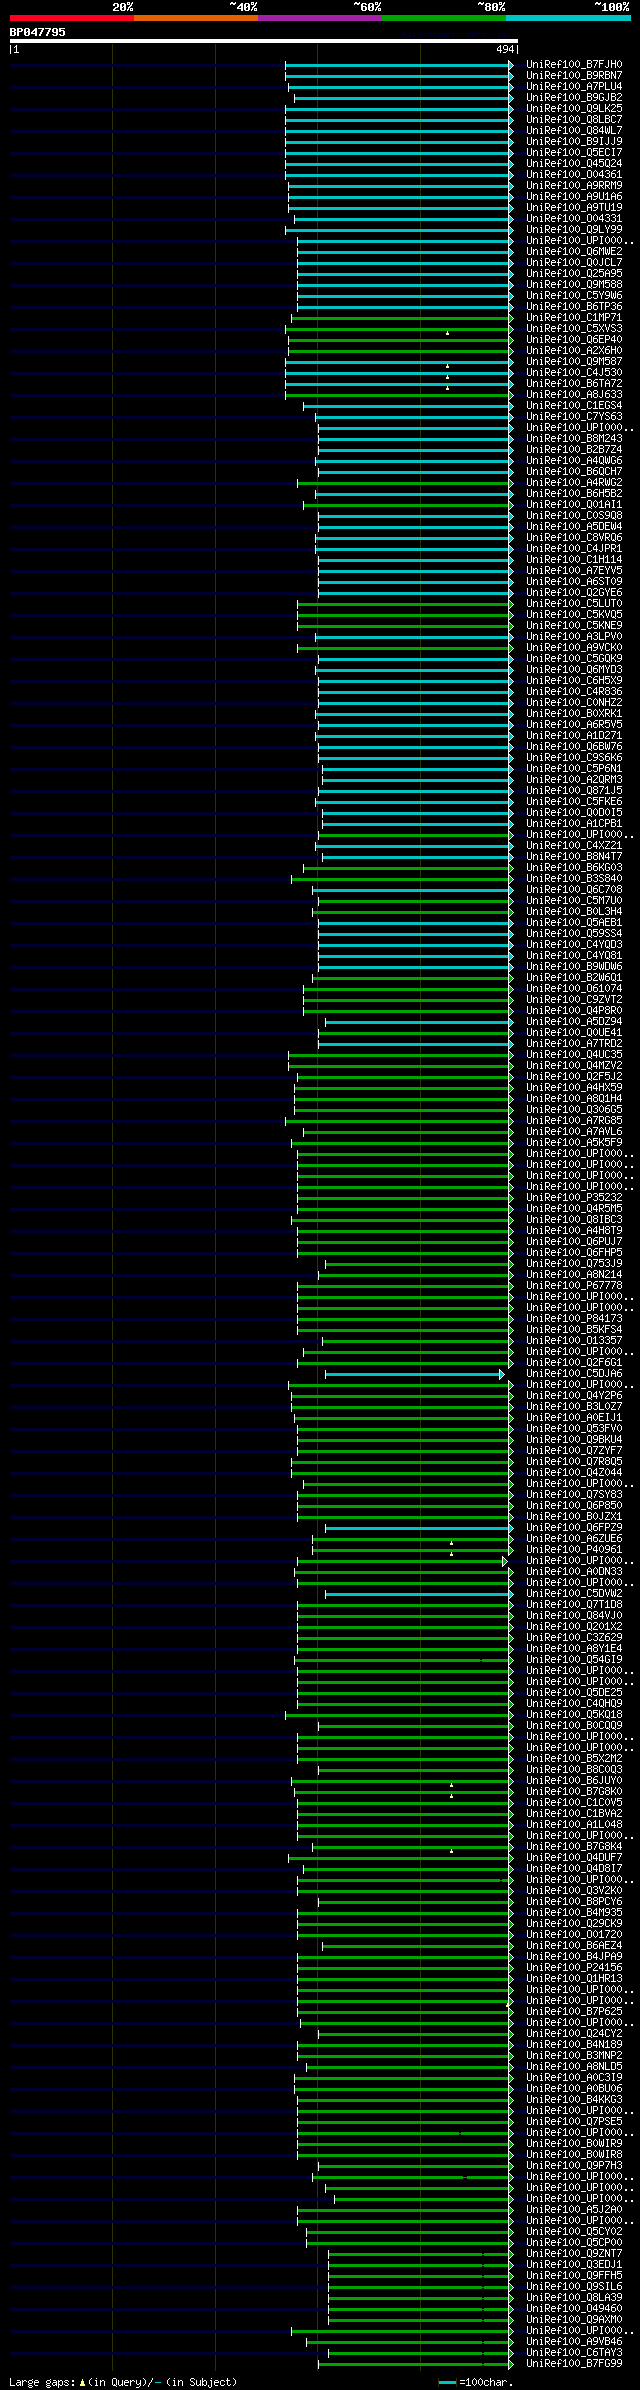
Task: Select hit label UniRef100_A1D271
Action: [x=574, y=736]
